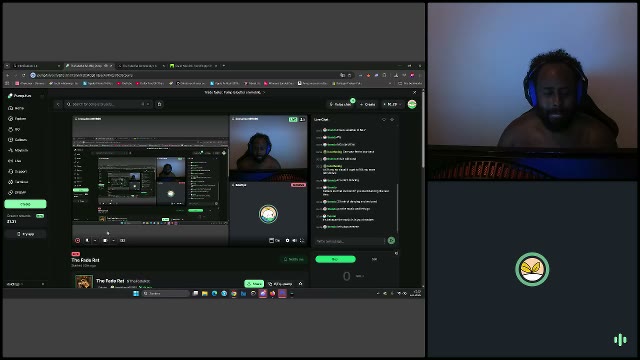This screenshot has height=360, width=640.
Task: Click the round avatar in the dark right tile
Action: pos(532,269)
